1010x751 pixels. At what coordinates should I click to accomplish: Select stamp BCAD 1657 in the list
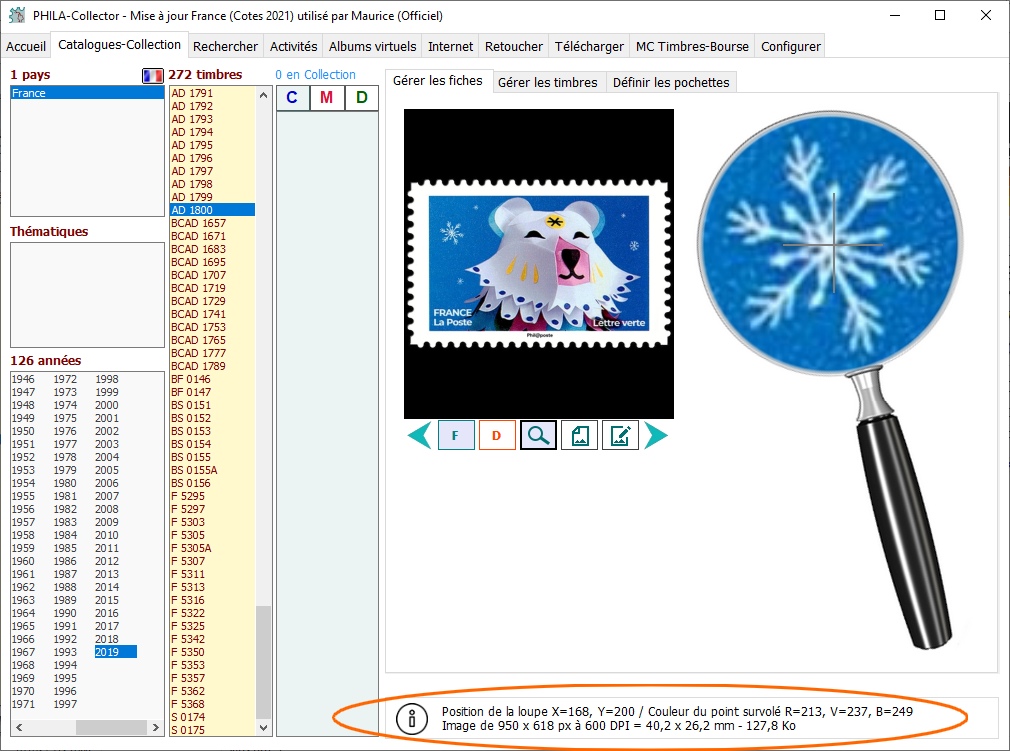[213, 223]
